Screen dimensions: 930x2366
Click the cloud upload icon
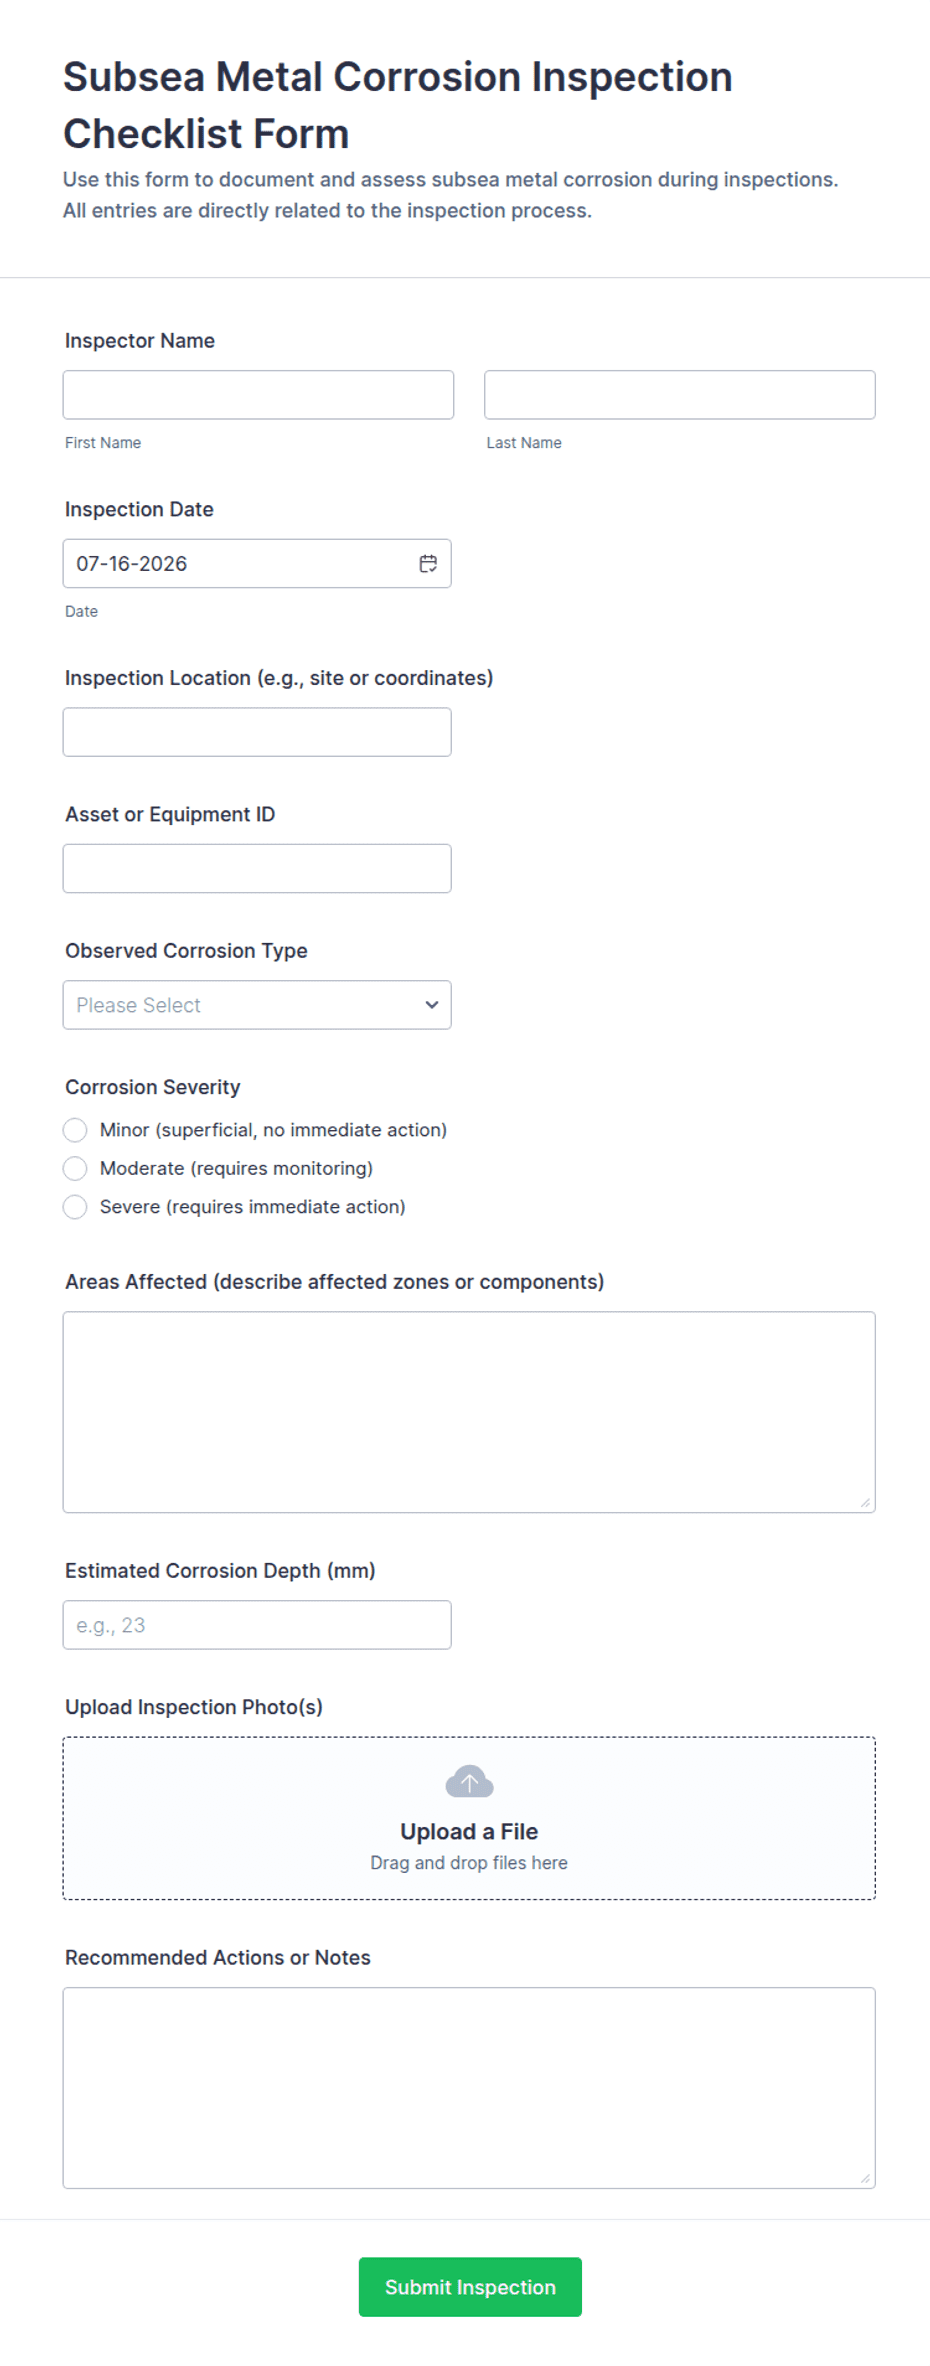point(469,1781)
